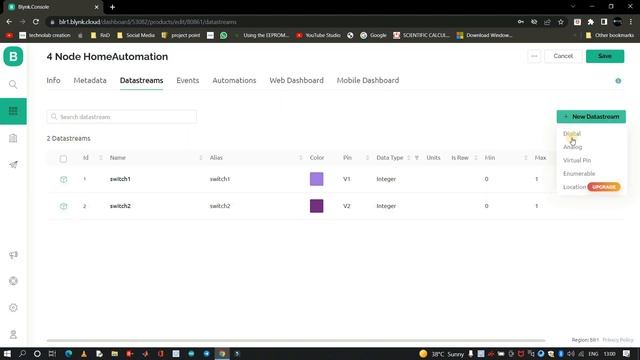Open the megaphone announcements icon in sidebar

point(13,255)
